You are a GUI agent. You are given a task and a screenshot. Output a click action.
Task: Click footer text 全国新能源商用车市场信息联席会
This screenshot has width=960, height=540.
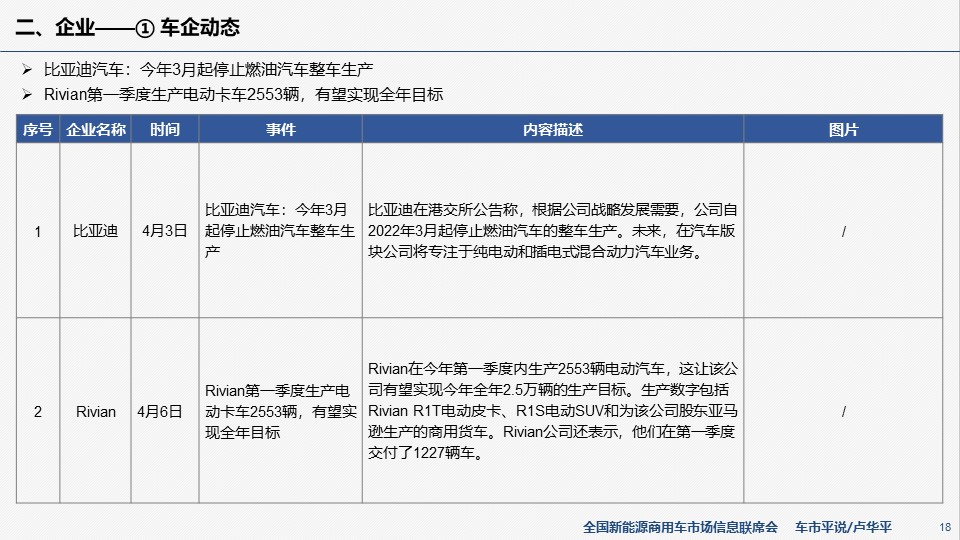[x=680, y=527]
